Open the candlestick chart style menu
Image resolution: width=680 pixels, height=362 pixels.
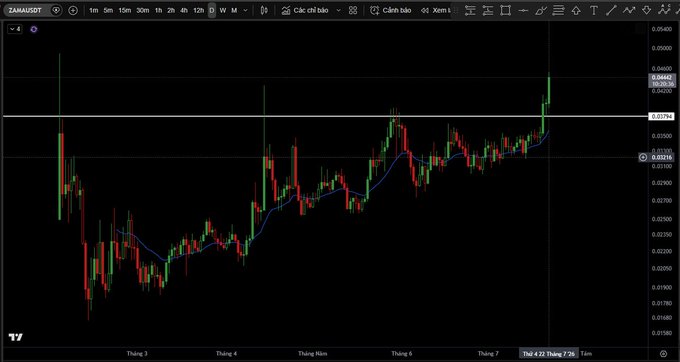click(264, 10)
